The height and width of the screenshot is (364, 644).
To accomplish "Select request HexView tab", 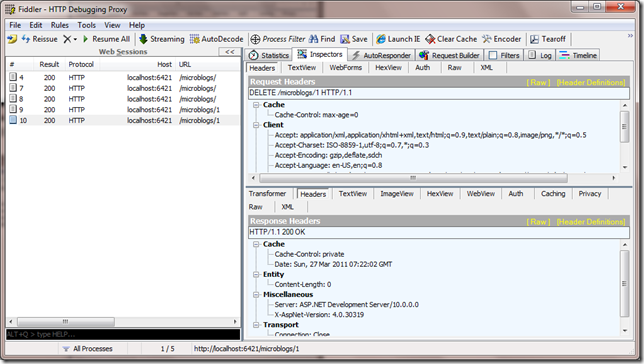I will coord(388,68).
